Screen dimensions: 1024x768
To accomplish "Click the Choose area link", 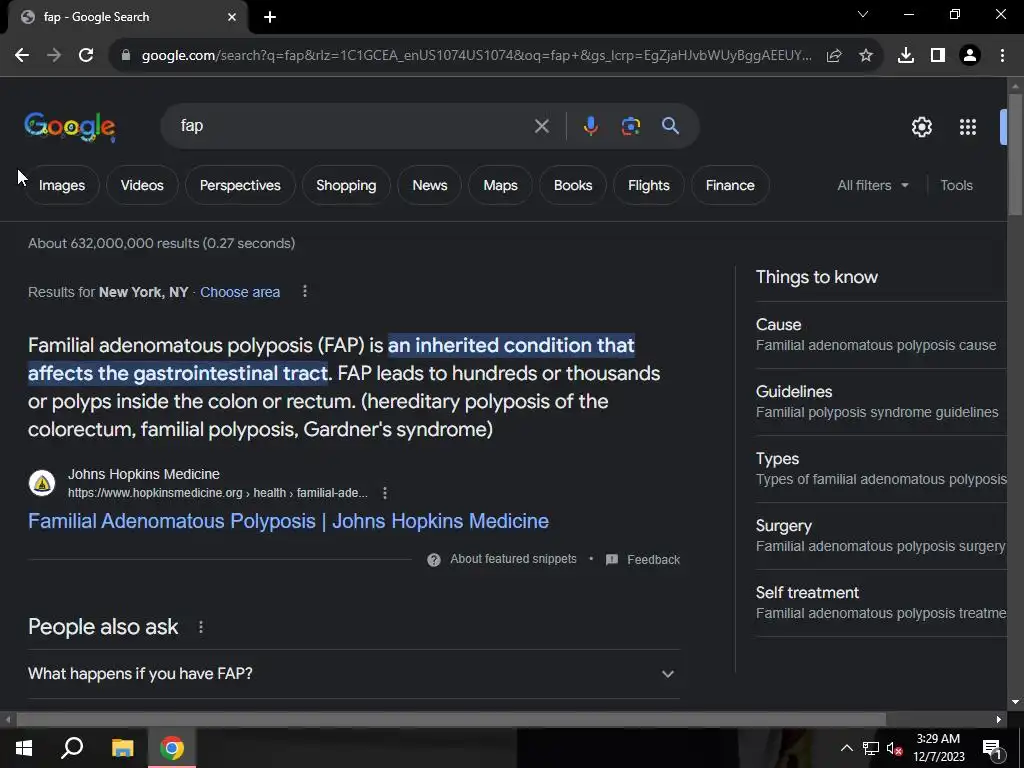I will (x=240, y=292).
